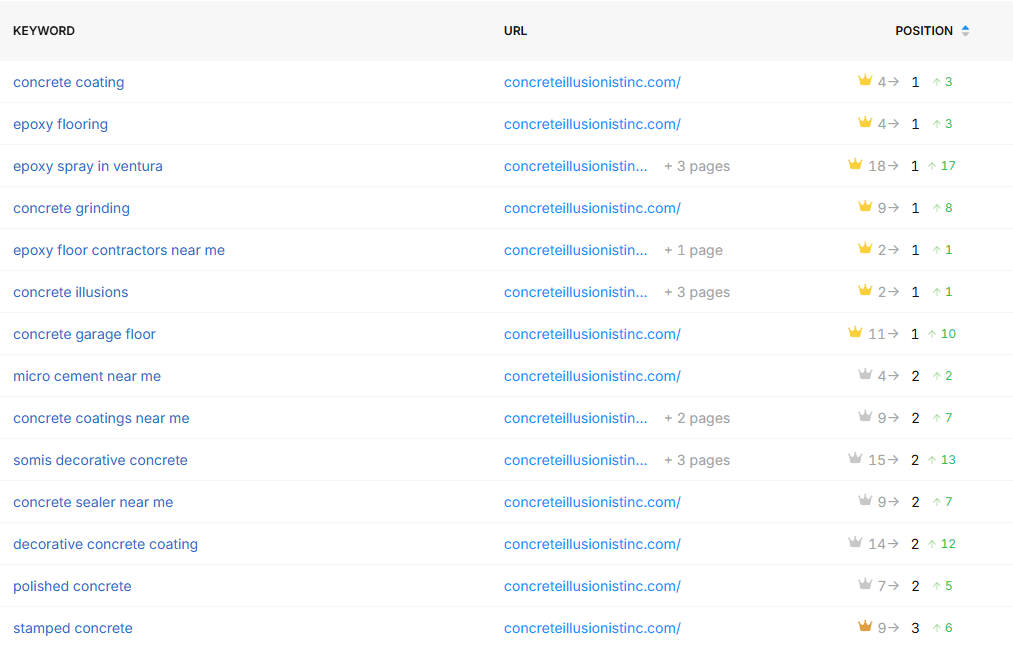Click the POSITION column header label

coord(924,30)
